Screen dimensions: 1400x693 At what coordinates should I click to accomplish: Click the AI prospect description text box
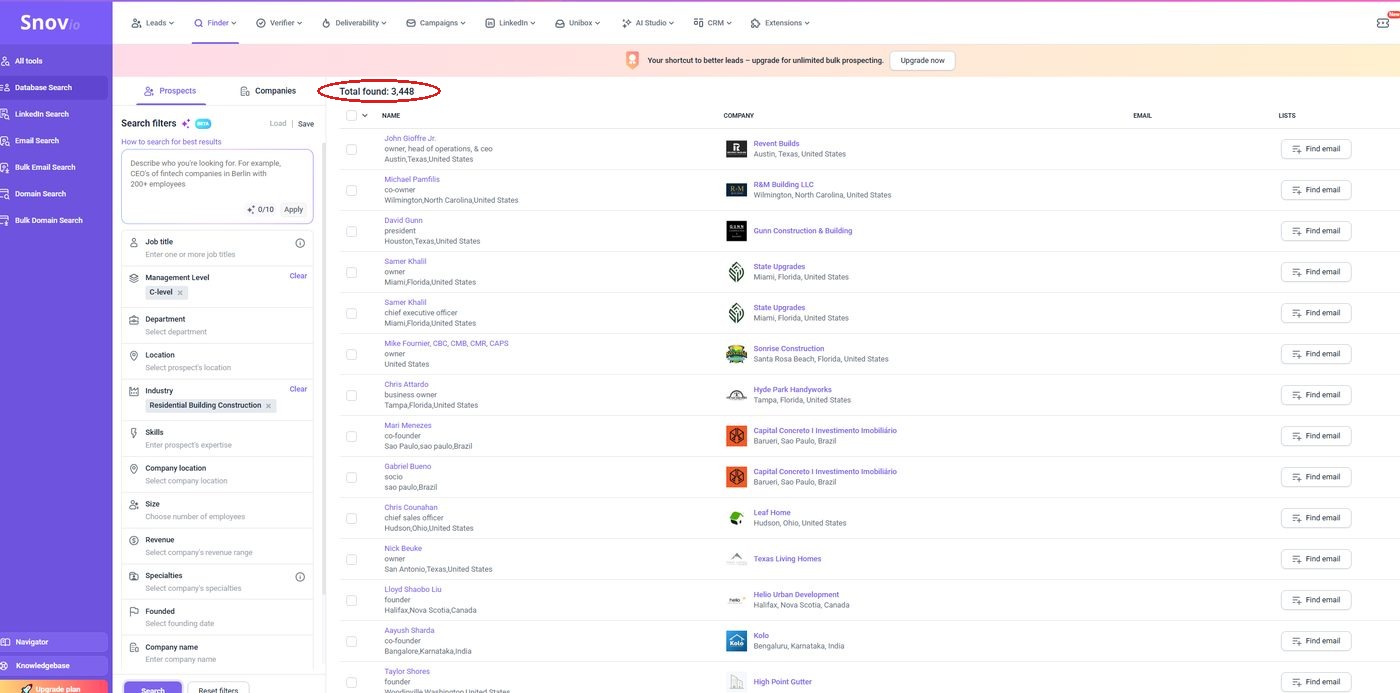click(217, 186)
